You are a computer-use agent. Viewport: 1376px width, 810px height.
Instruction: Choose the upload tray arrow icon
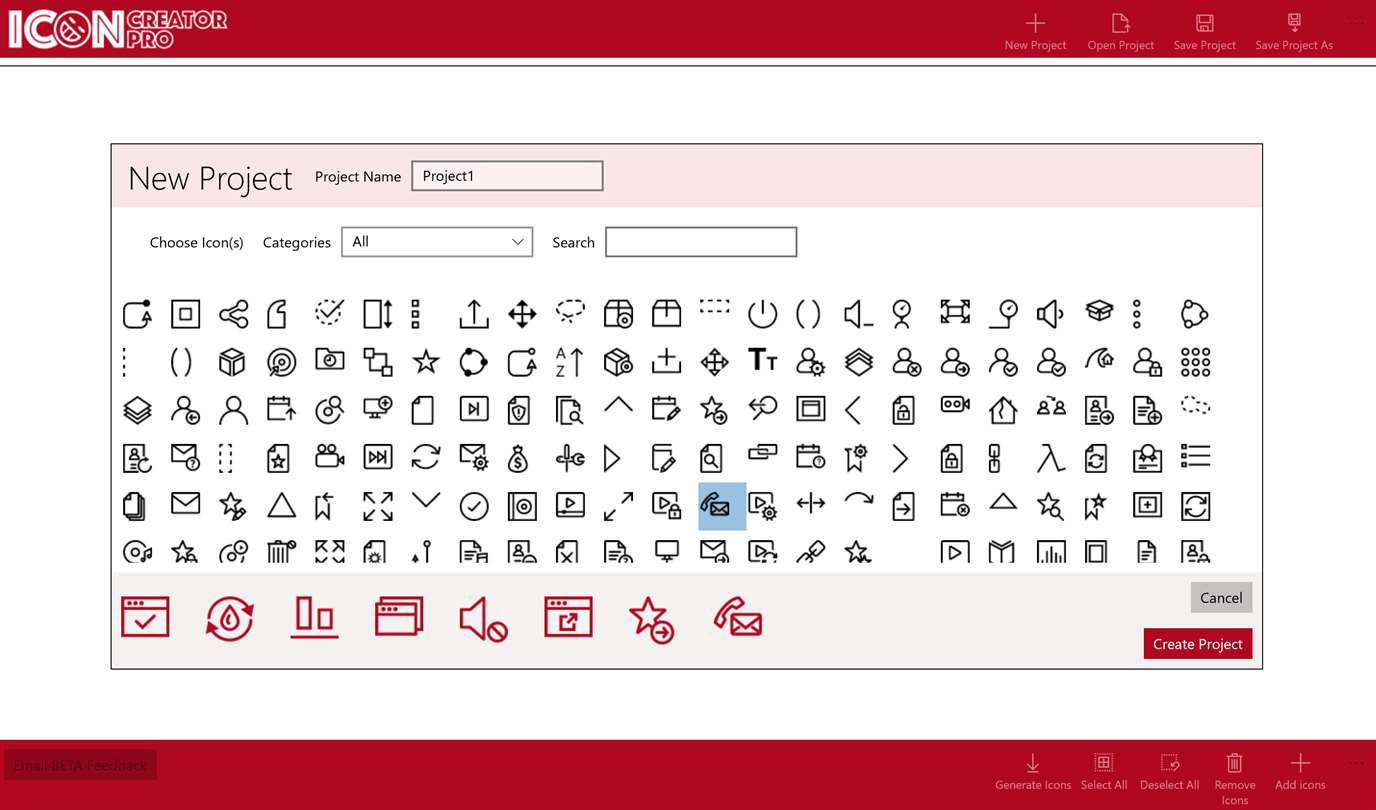click(x=474, y=314)
